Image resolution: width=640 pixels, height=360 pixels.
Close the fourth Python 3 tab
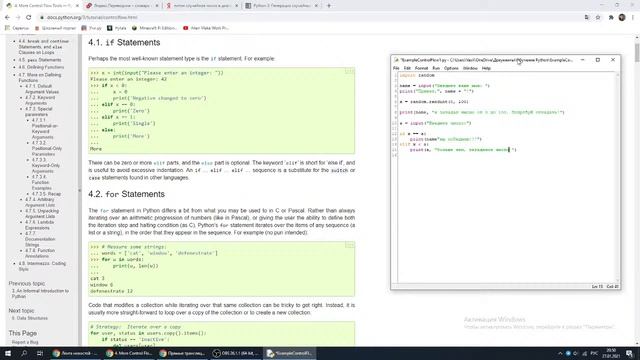[316, 6]
